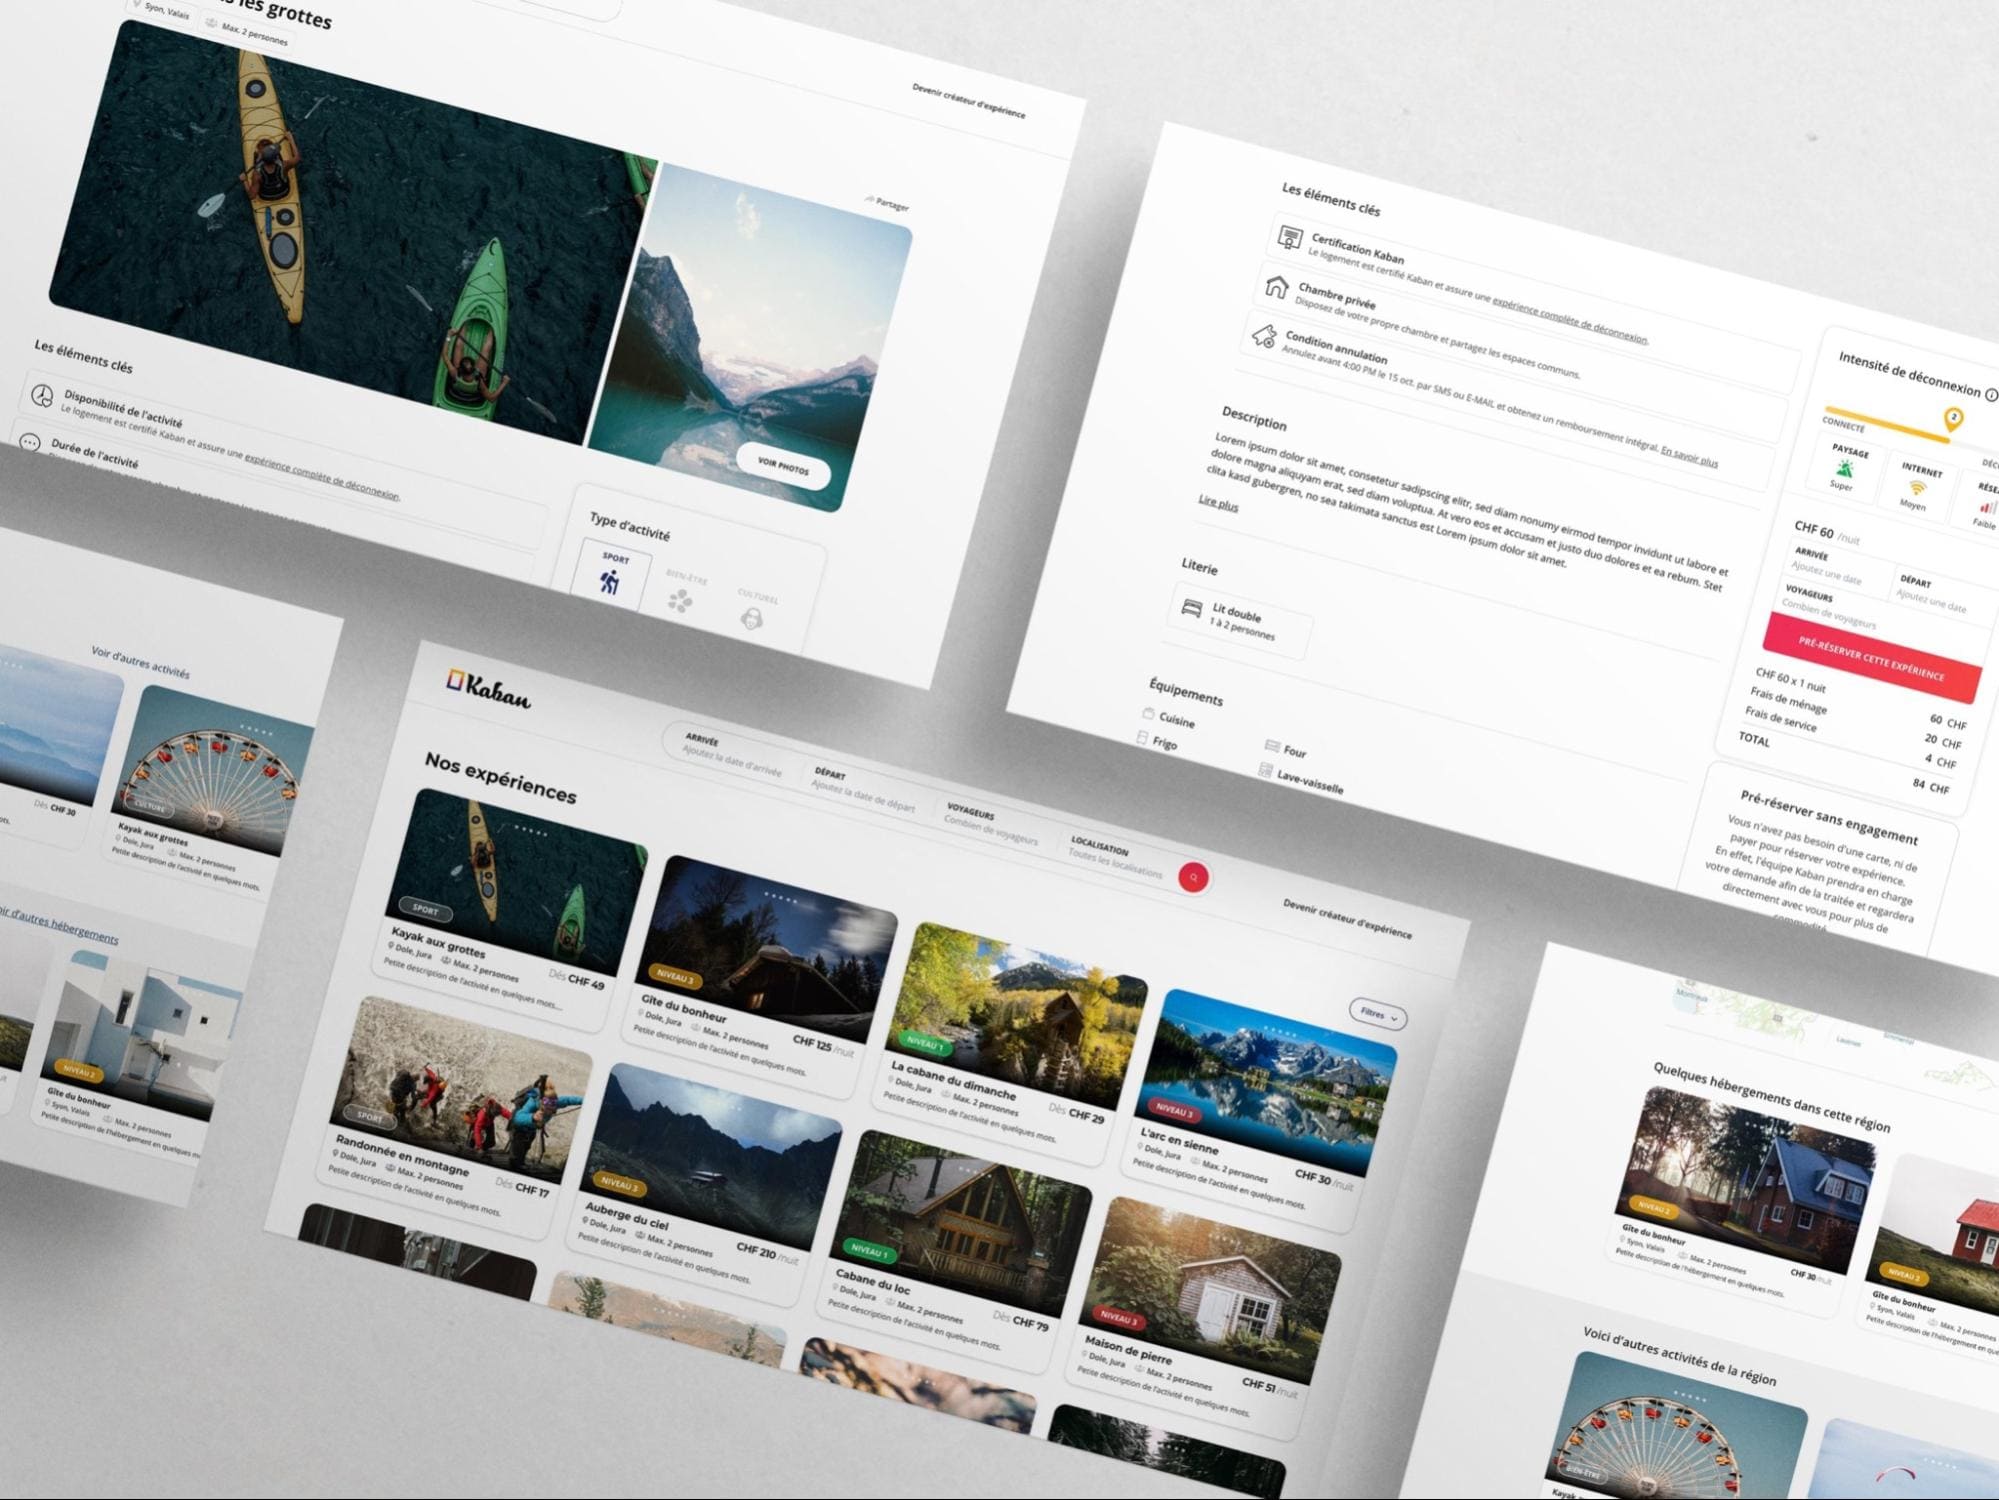Image resolution: width=1999 pixels, height=1500 pixels.
Task: Click the En savoir plus cancellation link
Action: pos(1689,455)
